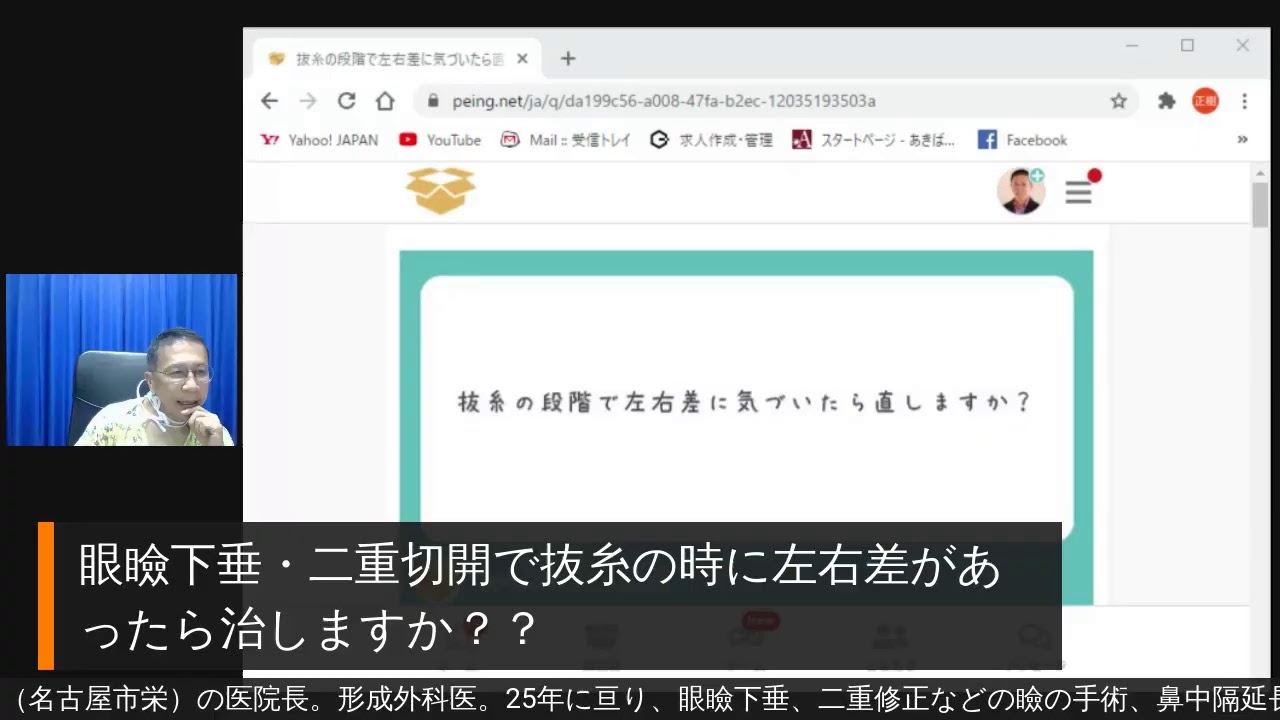Viewport: 1280px width, 720px height.
Task: Open Chrome's three-dot menu
Action: (1244, 101)
